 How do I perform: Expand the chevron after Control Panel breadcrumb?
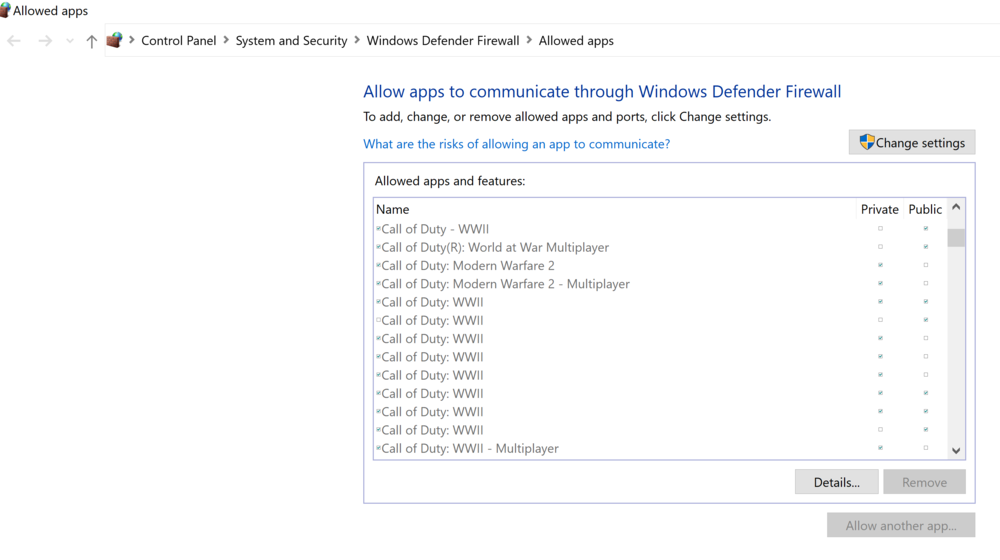(226, 41)
